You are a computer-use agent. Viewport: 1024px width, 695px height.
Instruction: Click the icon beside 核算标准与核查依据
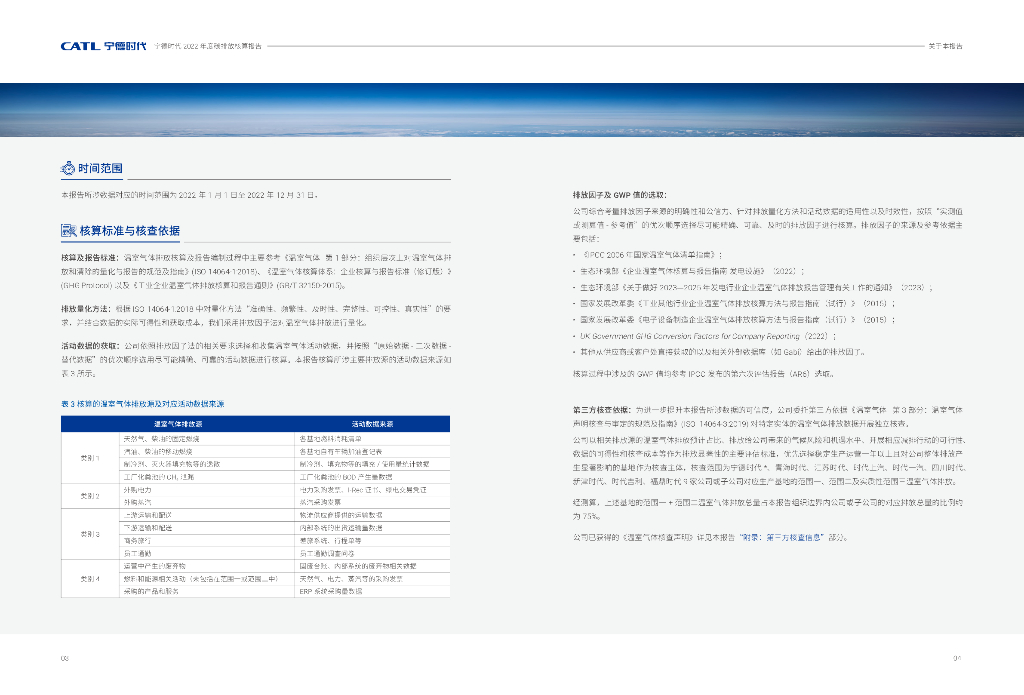[68, 231]
